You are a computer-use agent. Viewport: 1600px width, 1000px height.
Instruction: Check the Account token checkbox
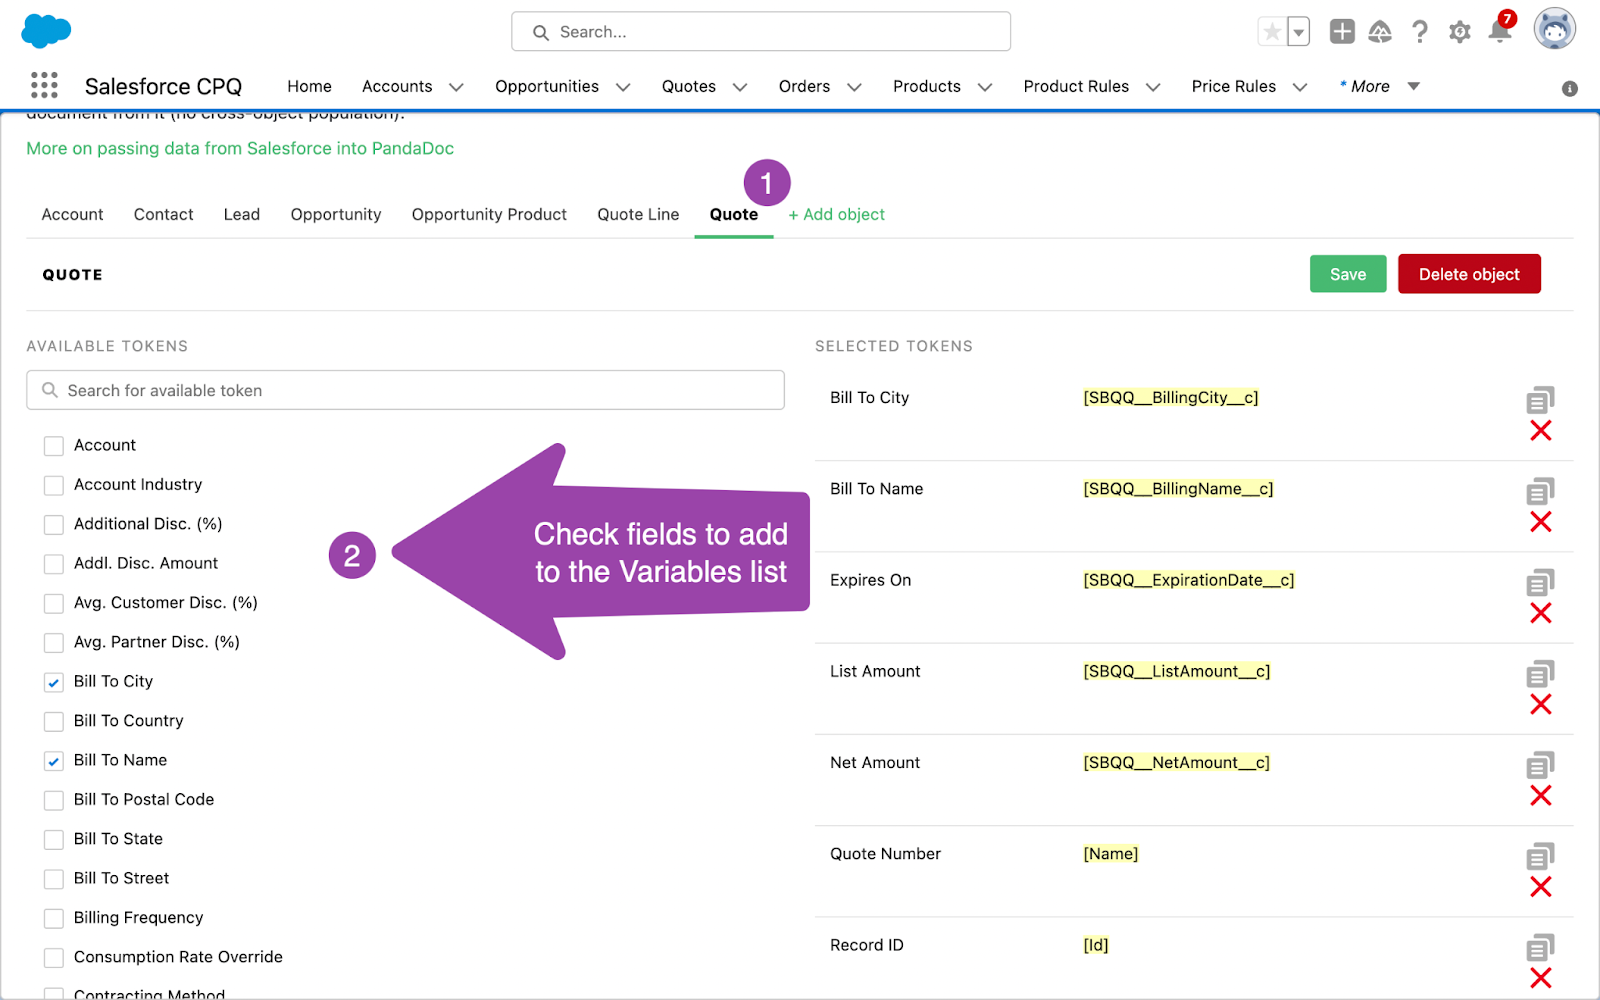coord(54,446)
